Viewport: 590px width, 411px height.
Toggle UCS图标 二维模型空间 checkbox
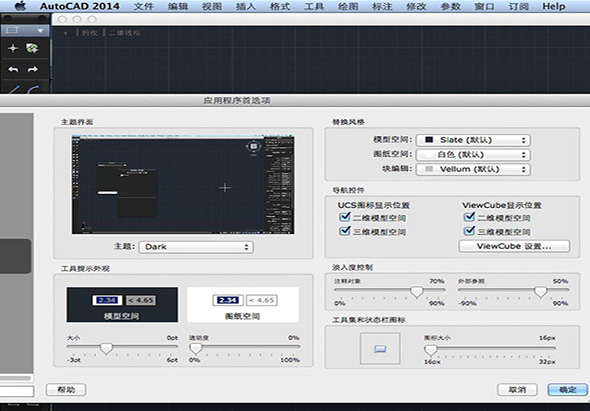click(x=345, y=217)
